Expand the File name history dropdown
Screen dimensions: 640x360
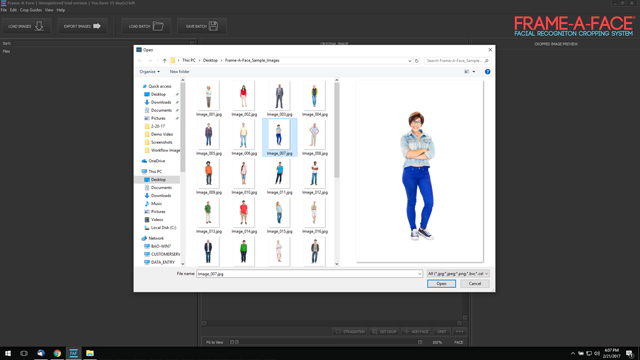[419, 274]
